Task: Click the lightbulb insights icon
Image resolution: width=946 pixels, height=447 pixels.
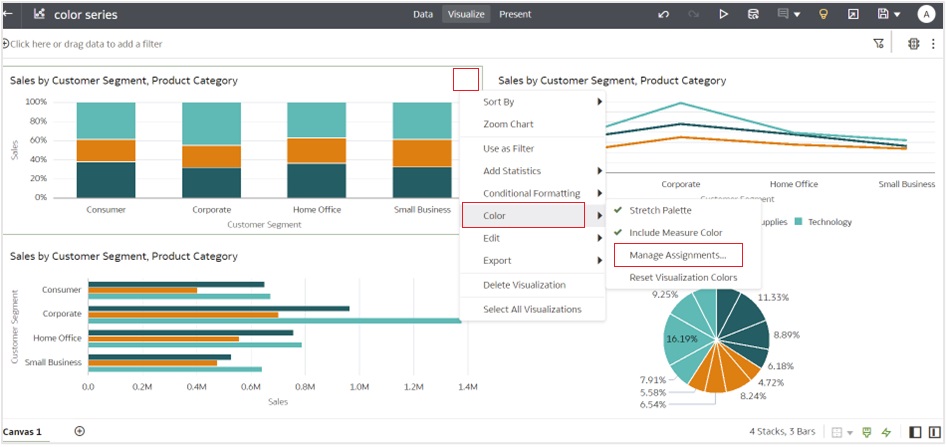Action: click(x=823, y=15)
